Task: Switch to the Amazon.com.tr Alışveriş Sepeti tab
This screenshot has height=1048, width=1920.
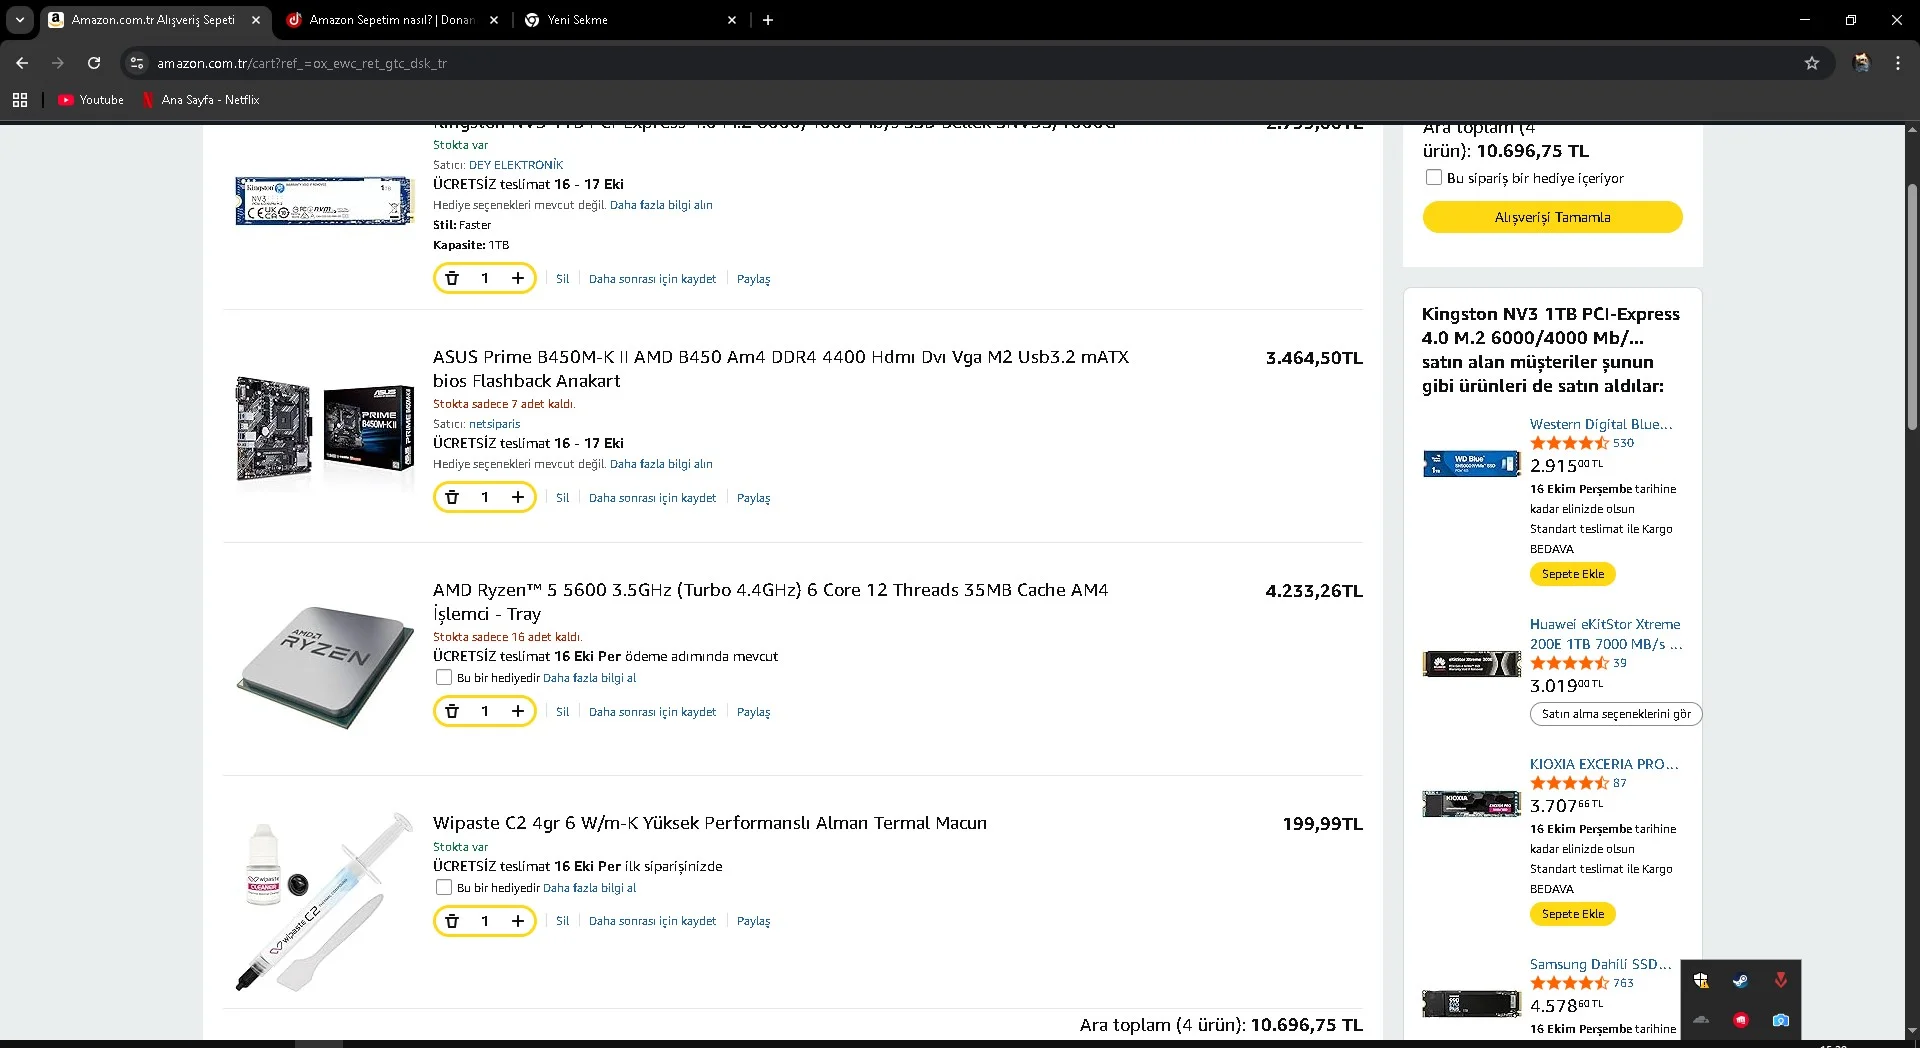Action: coord(156,20)
